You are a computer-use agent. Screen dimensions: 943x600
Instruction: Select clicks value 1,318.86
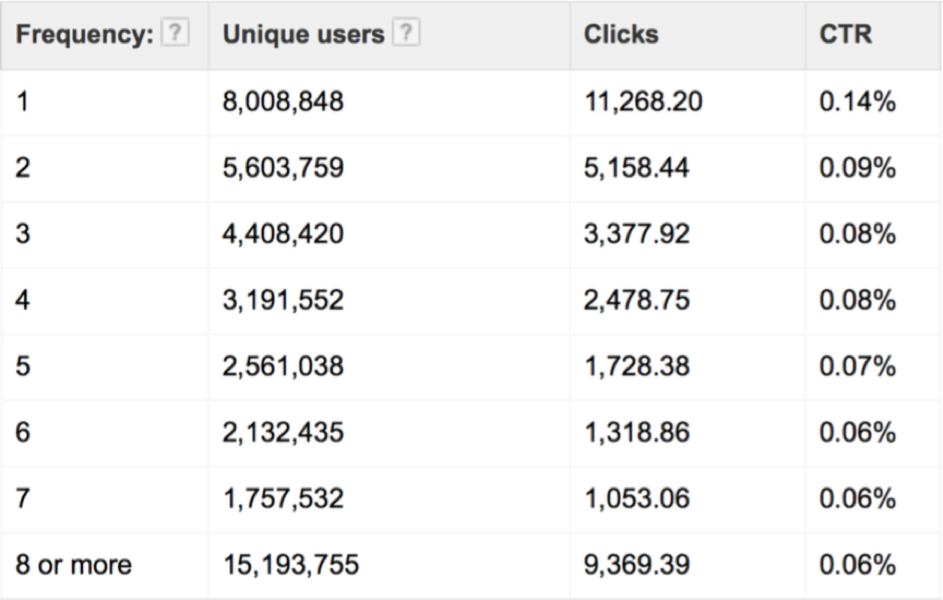point(636,432)
